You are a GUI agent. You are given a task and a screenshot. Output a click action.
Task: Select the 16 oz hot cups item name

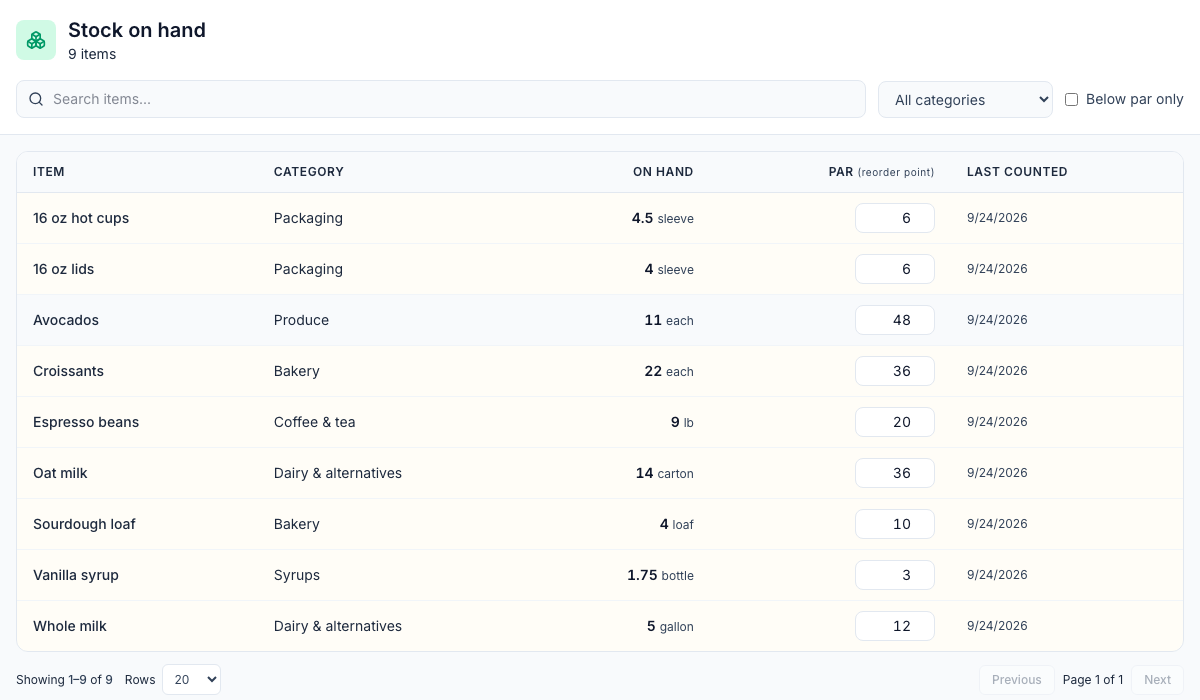tap(81, 218)
